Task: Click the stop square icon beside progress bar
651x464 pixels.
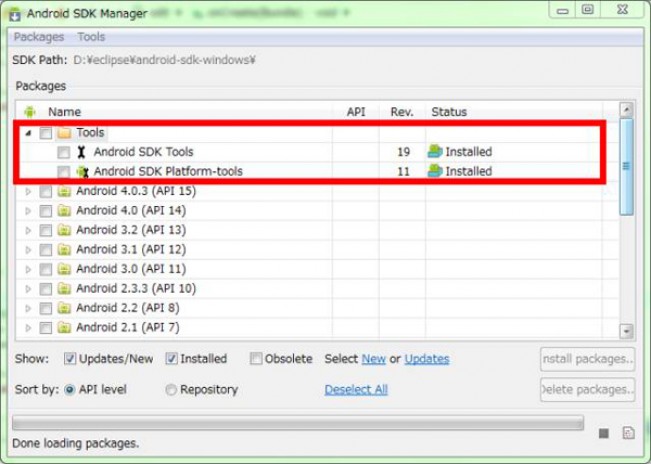Action: coord(604,434)
